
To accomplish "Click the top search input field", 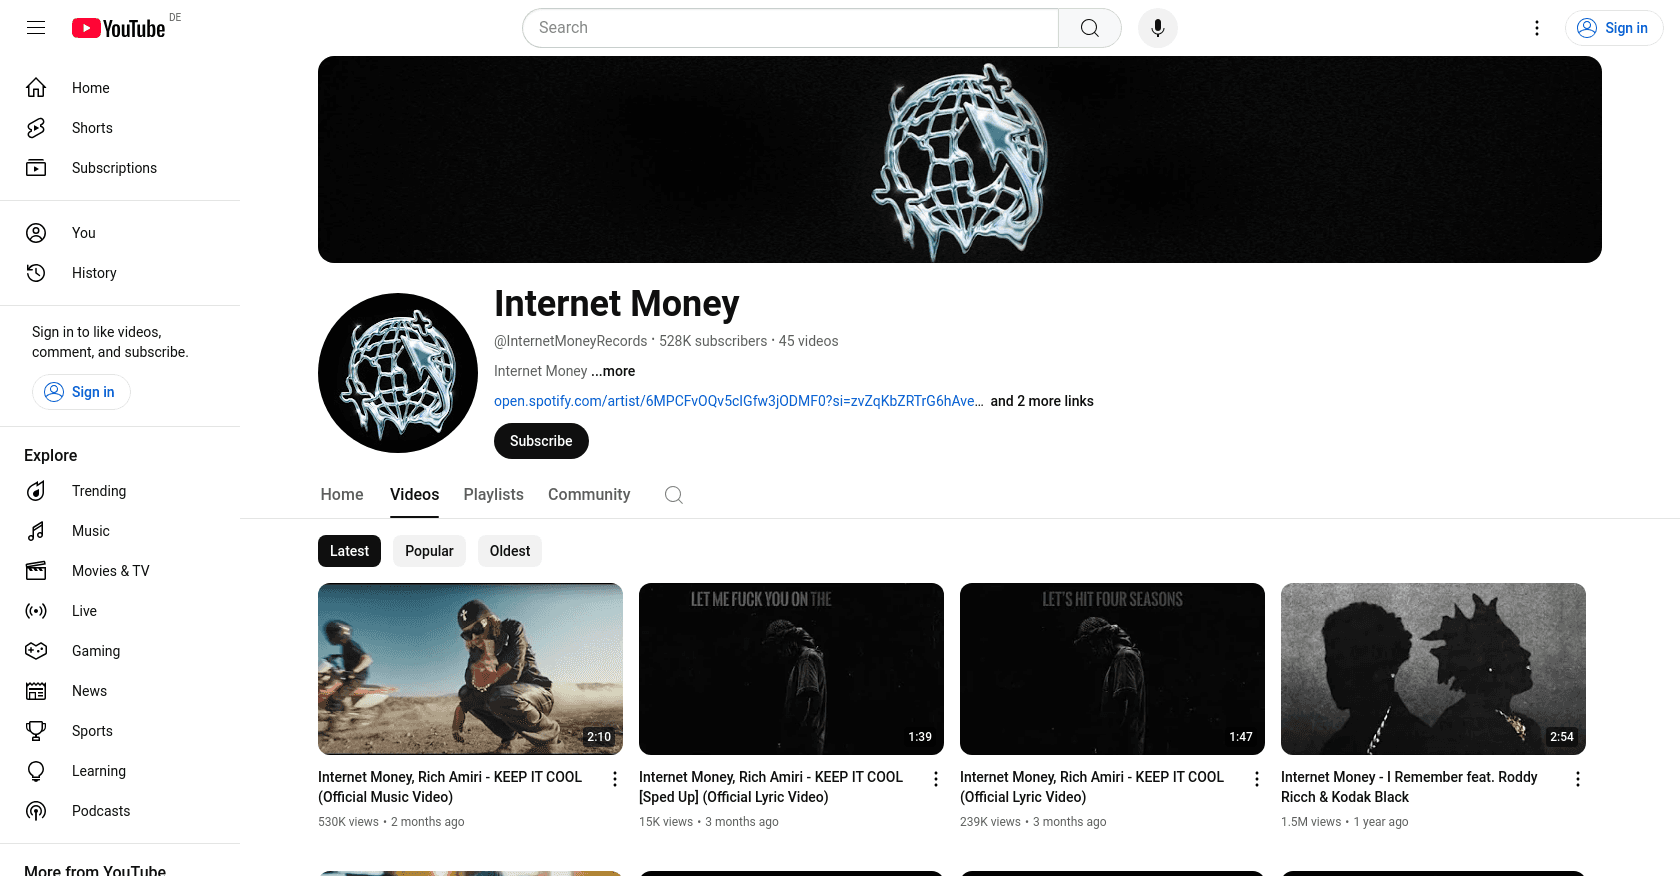I will pos(790,28).
